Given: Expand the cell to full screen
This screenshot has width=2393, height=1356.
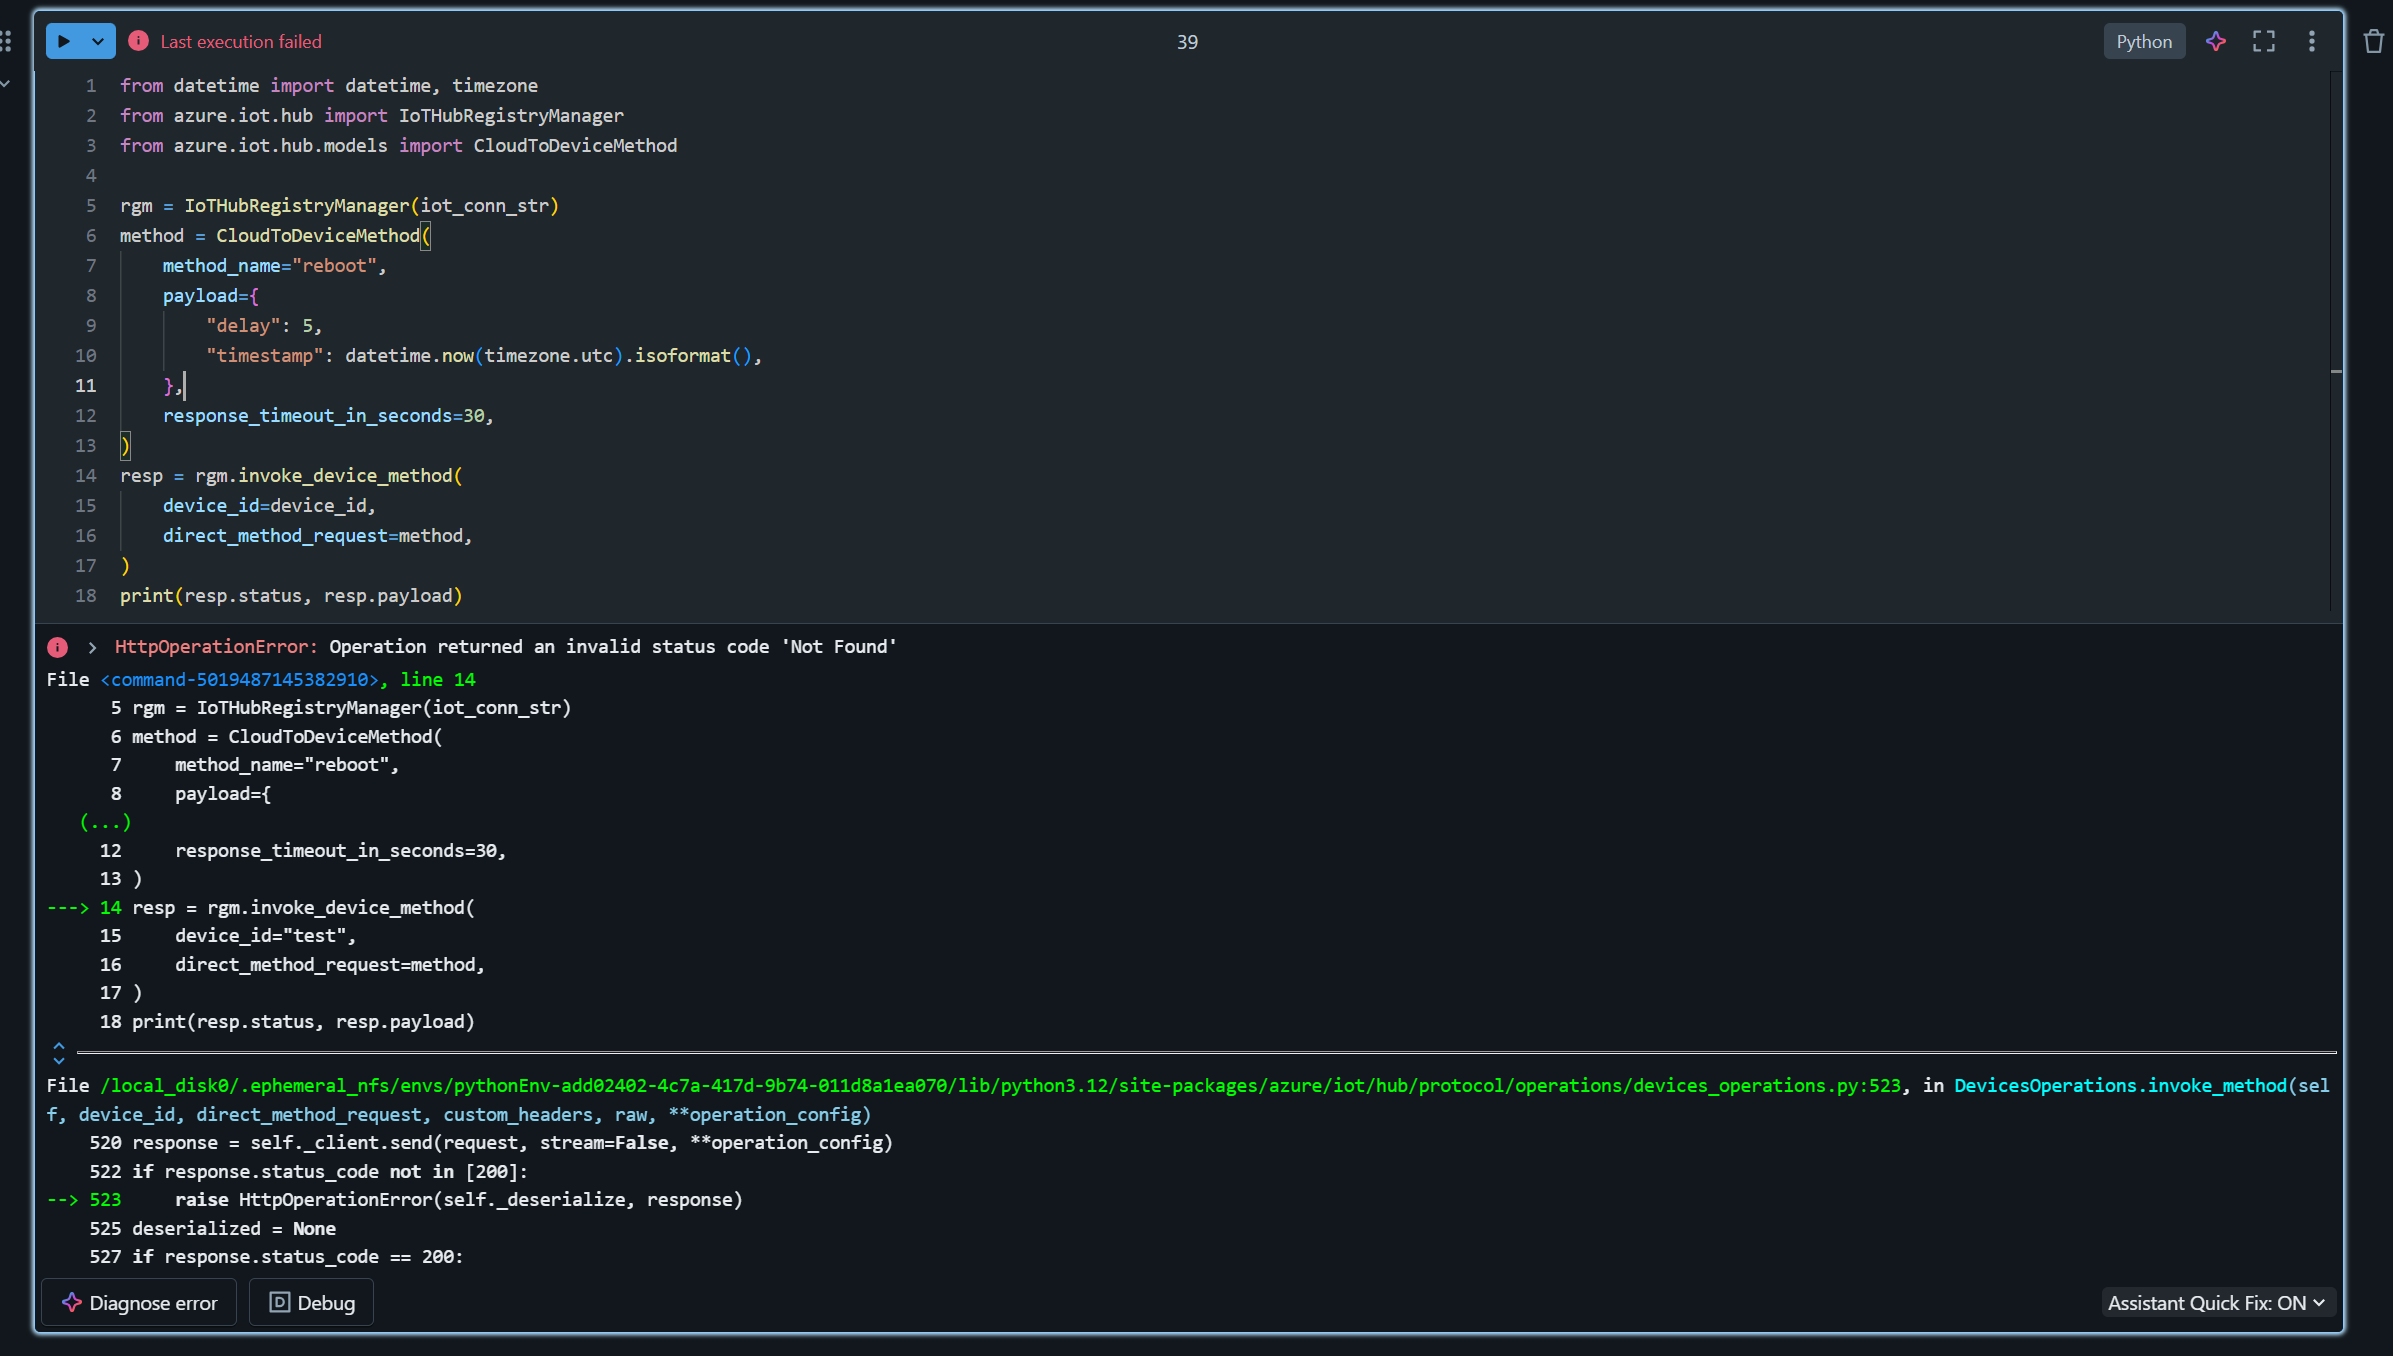Looking at the screenshot, I should [x=2264, y=41].
